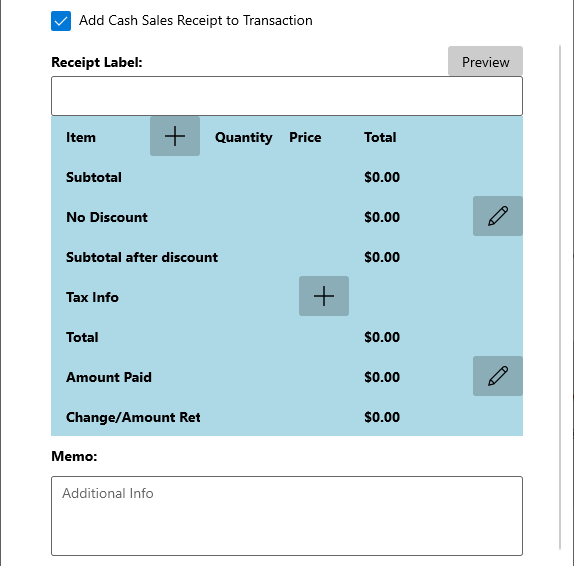
Task: Edit the discount with the pencil icon
Action: pos(497,216)
